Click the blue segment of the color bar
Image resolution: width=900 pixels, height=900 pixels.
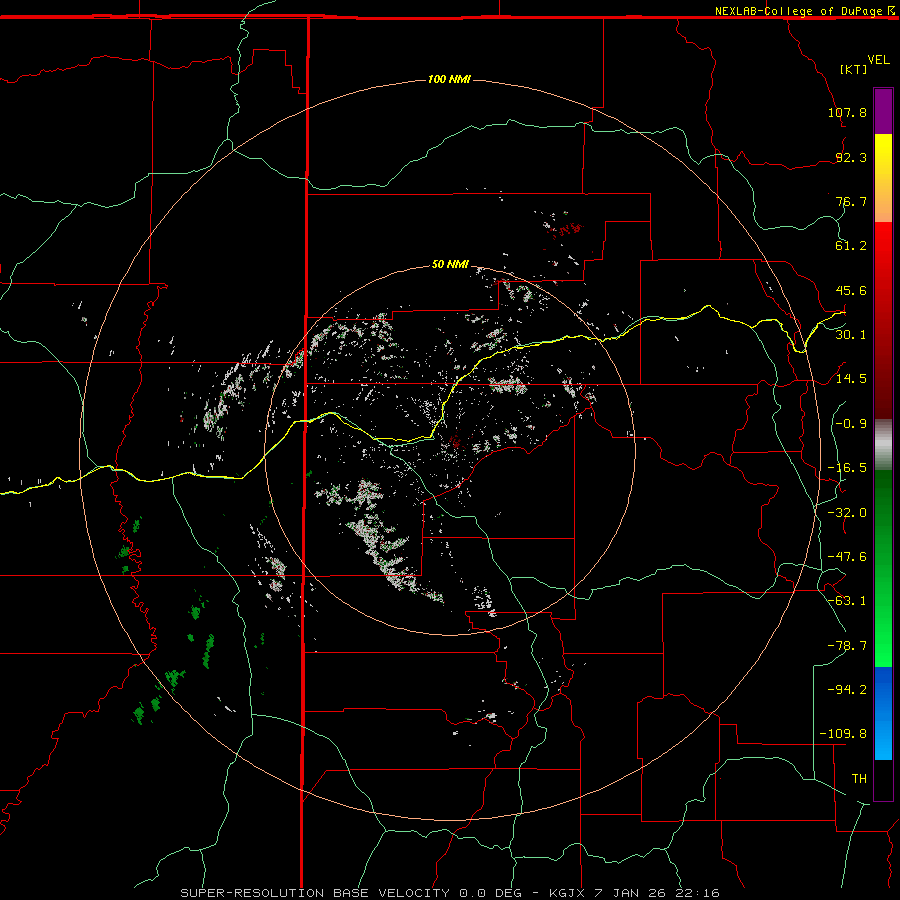pyautogui.click(x=883, y=713)
